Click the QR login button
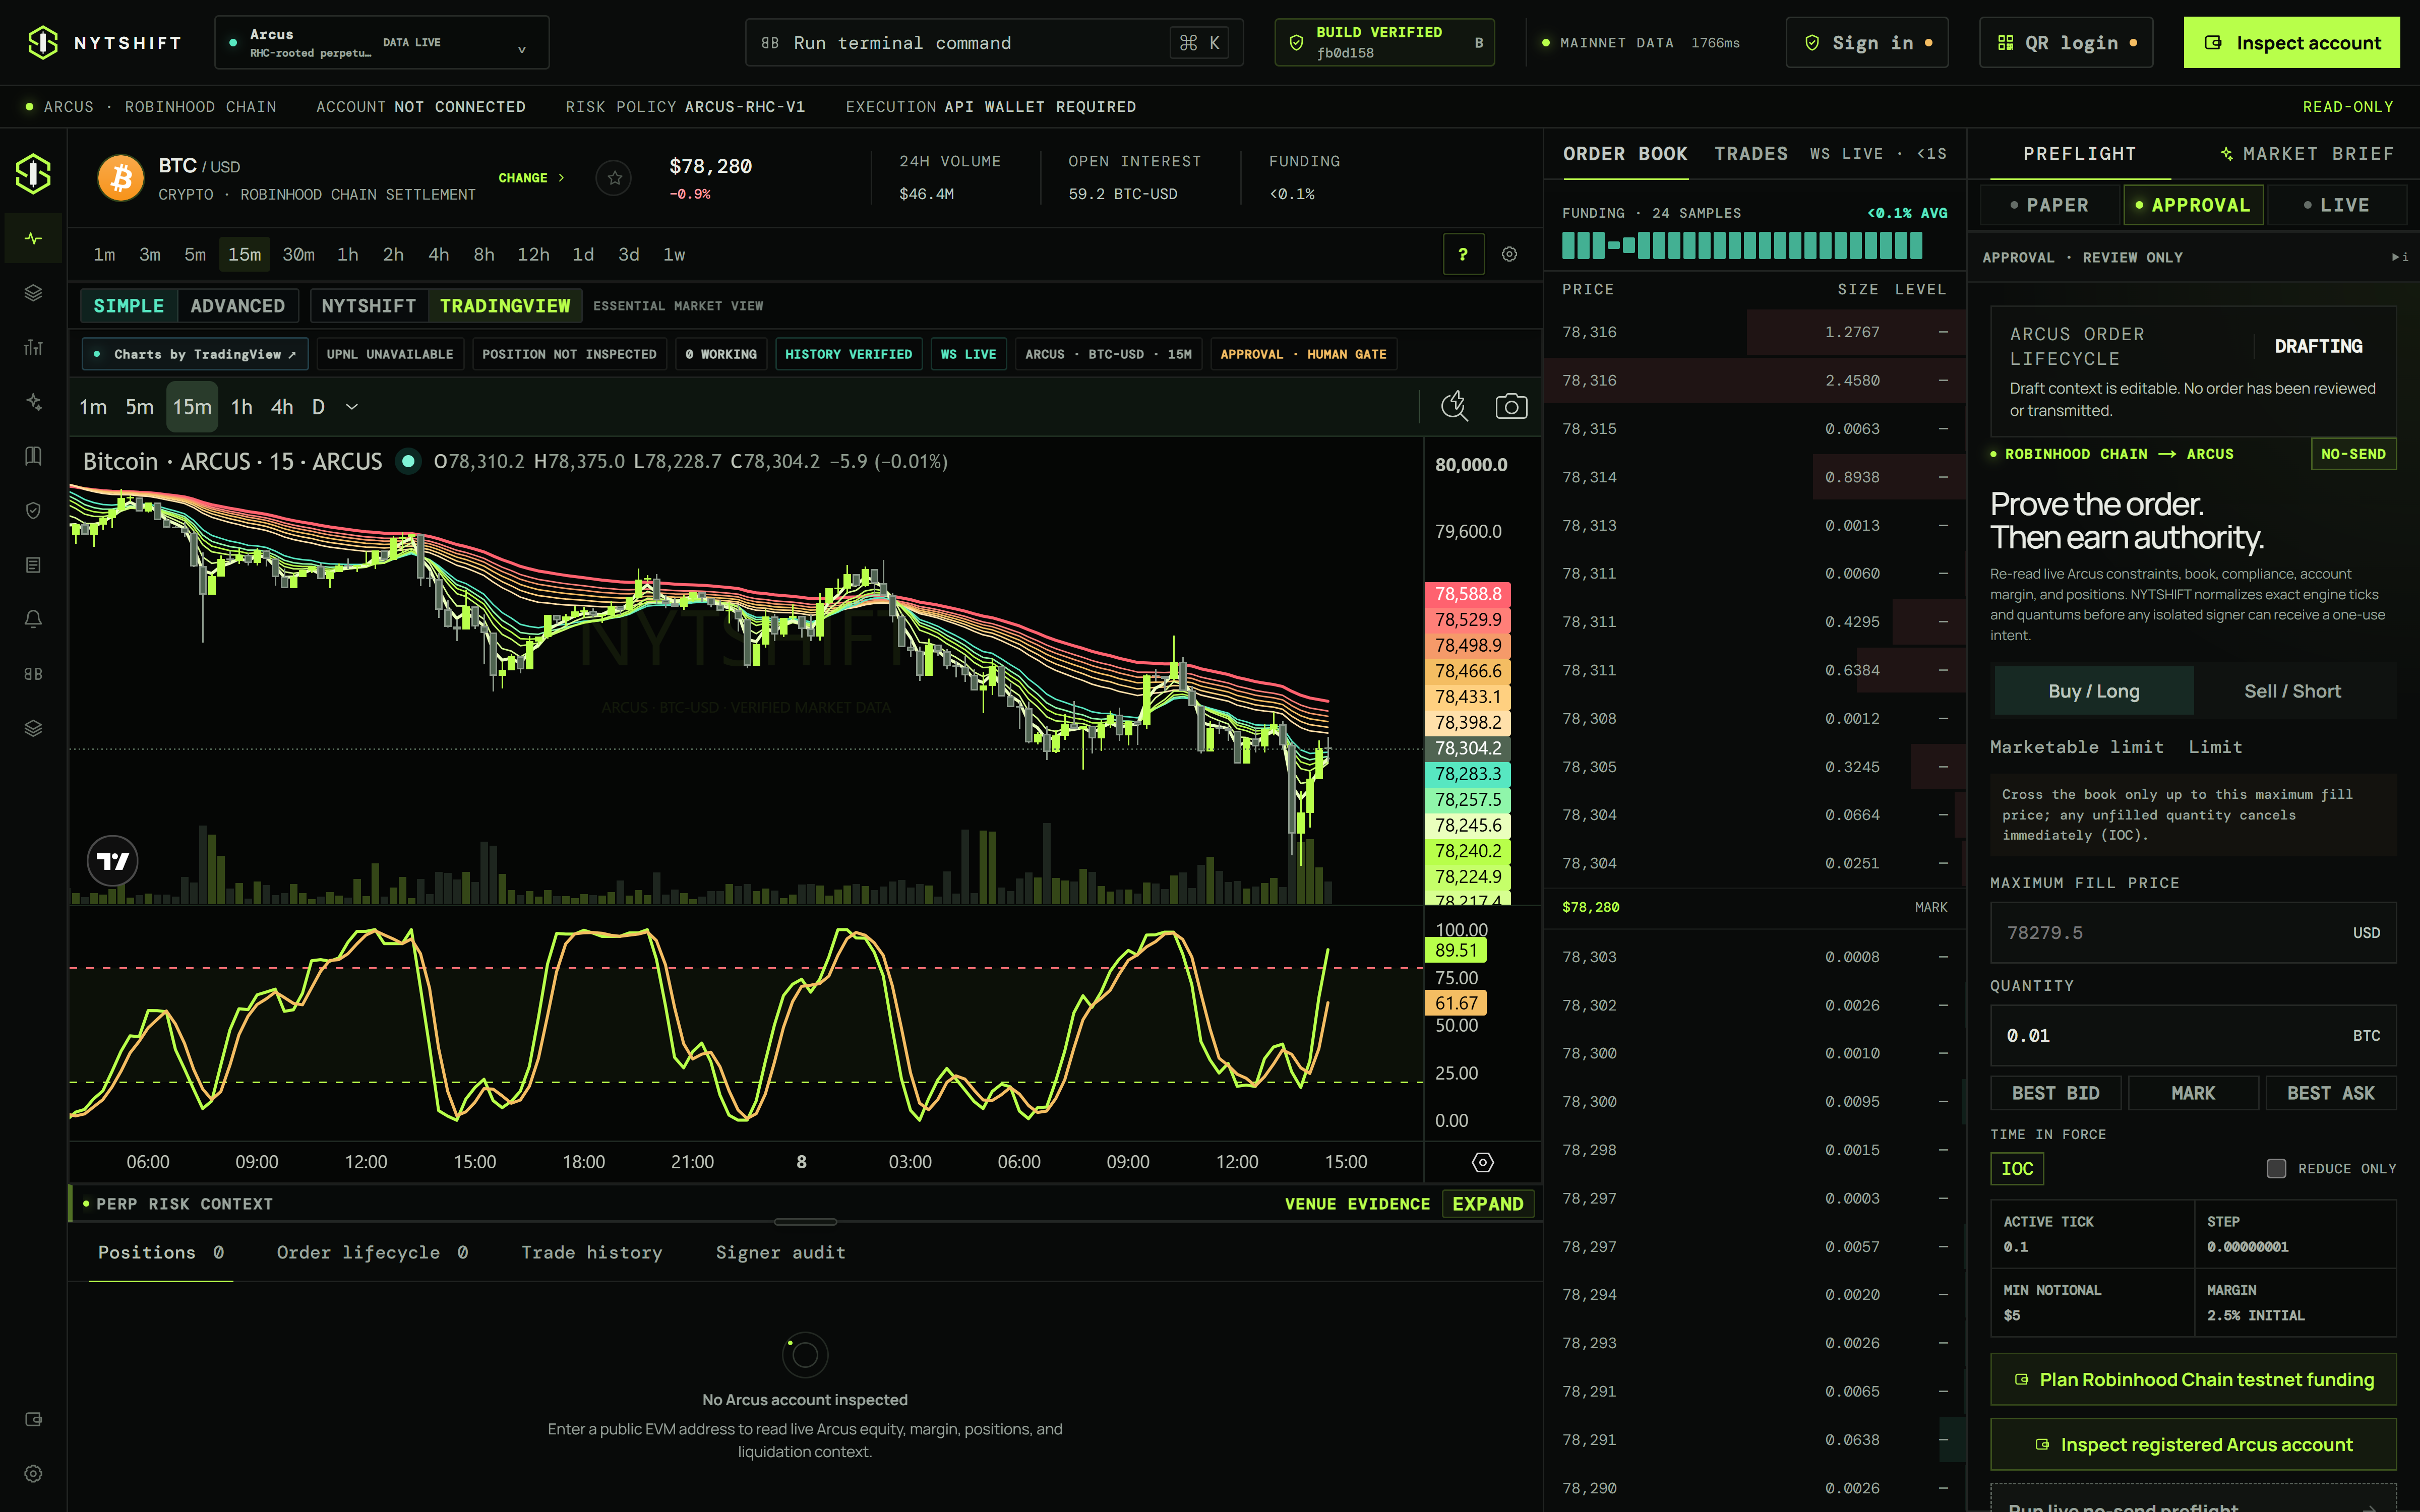2420x1512 pixels. point(2066,42)
